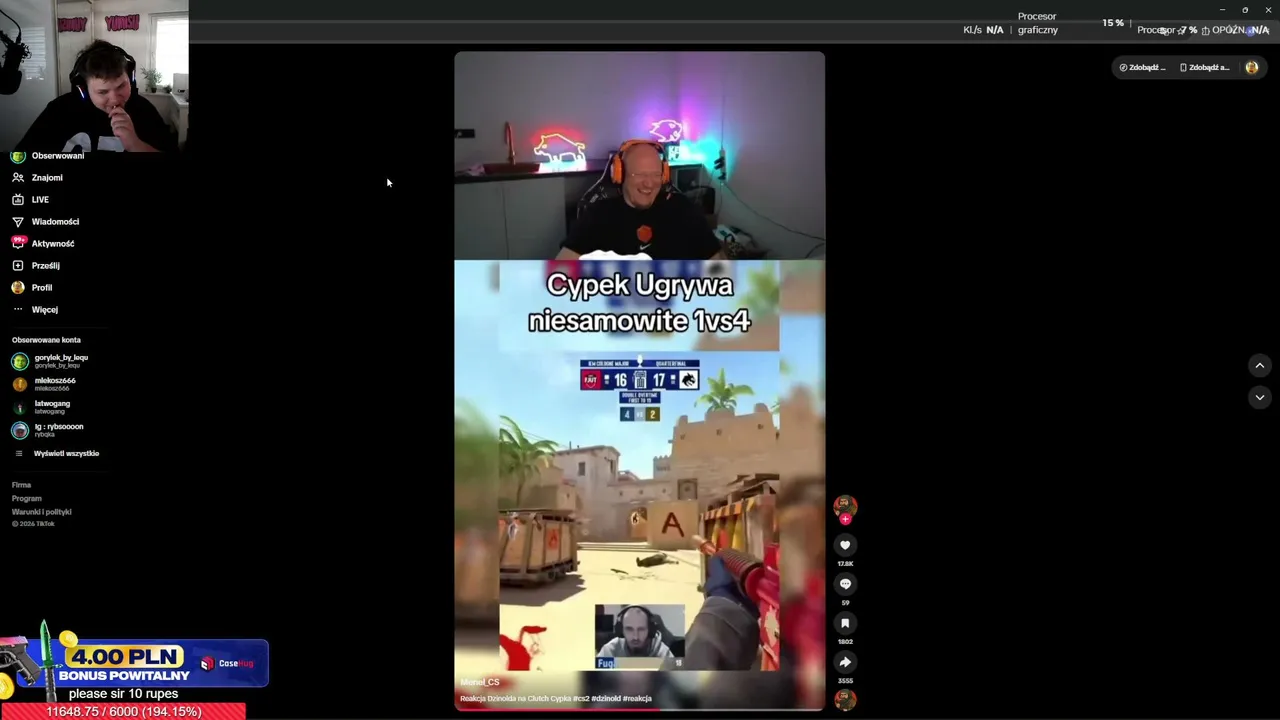
Task: Minimize the browser window
Action: [1222, 10]
